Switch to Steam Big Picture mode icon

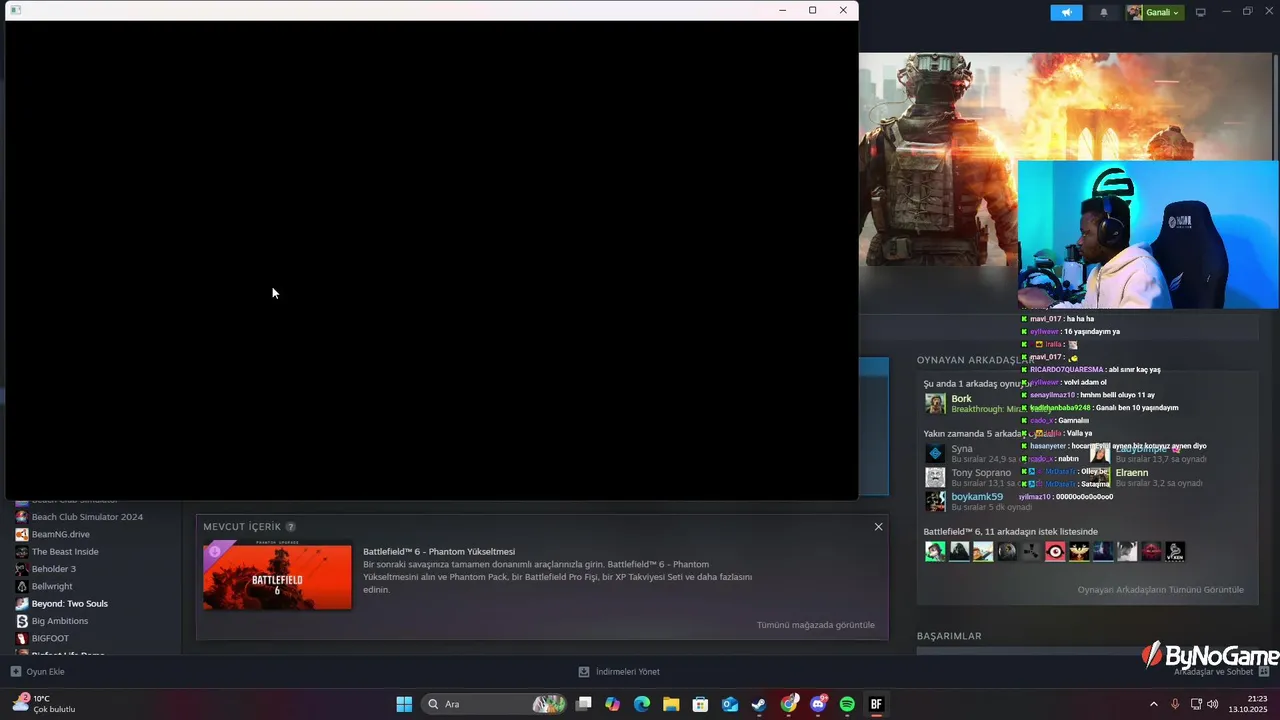[x=1201, y=13]
